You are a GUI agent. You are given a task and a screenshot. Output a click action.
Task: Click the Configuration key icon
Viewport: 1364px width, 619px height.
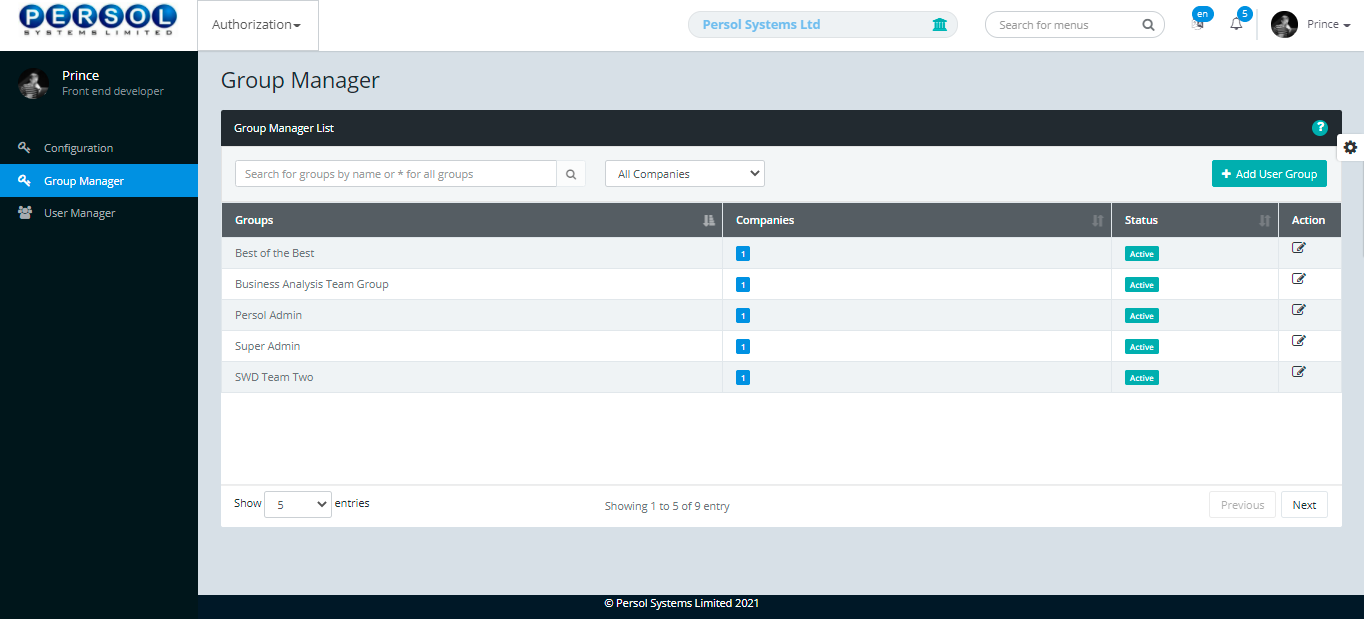[25, 148]
